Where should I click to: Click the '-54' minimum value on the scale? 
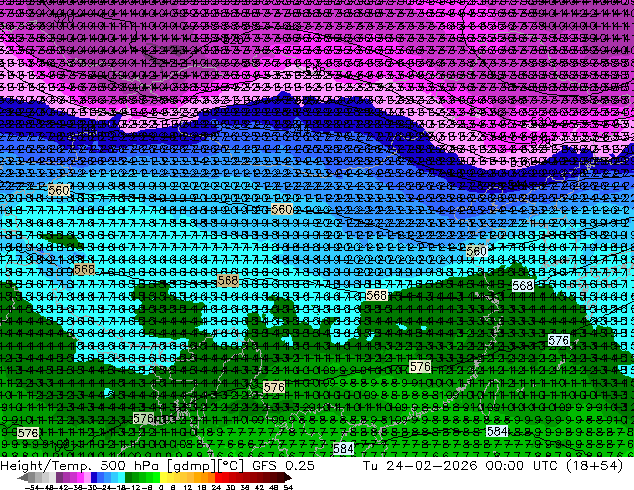coord(32,488)
